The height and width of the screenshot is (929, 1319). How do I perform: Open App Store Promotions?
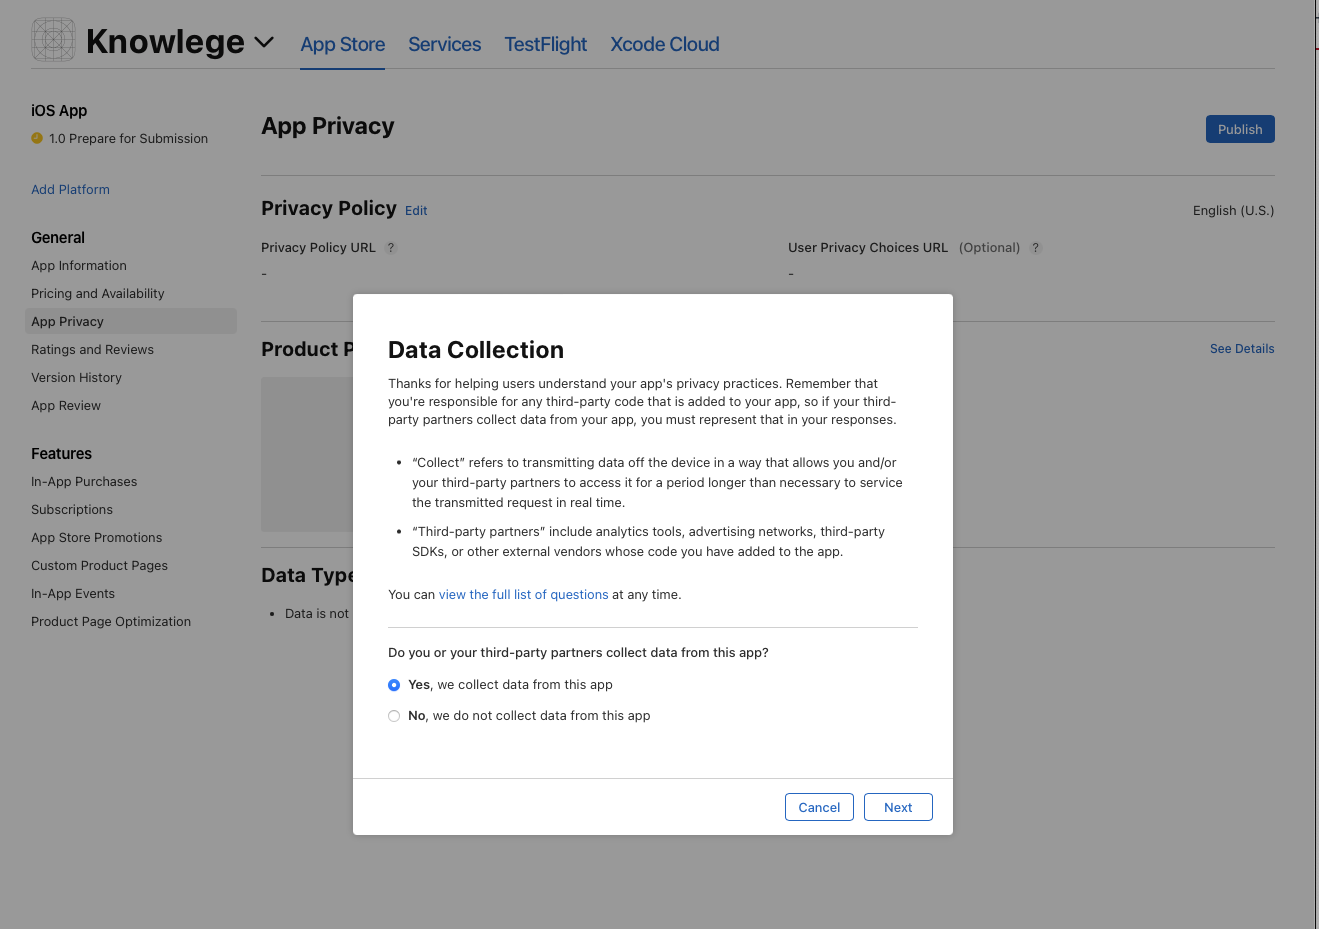tap(96, 537)
